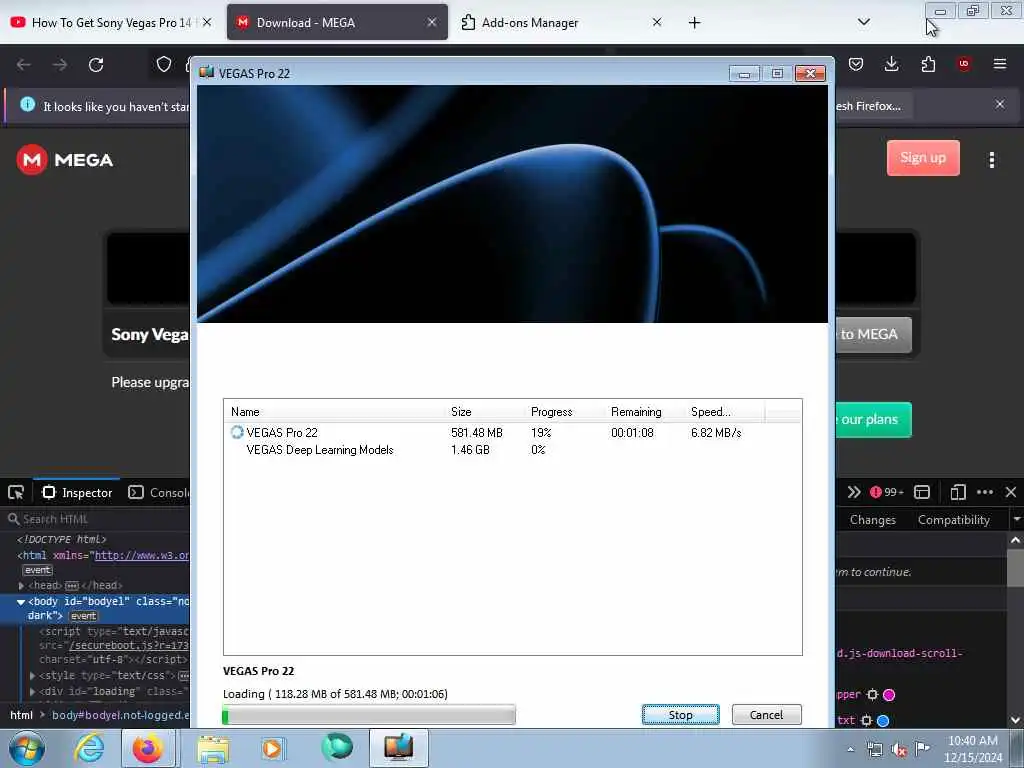The height and width of the screenshot is (768, 1024).
Task: Open the Compatibility sidebar tab
Action: pos(953,520)
